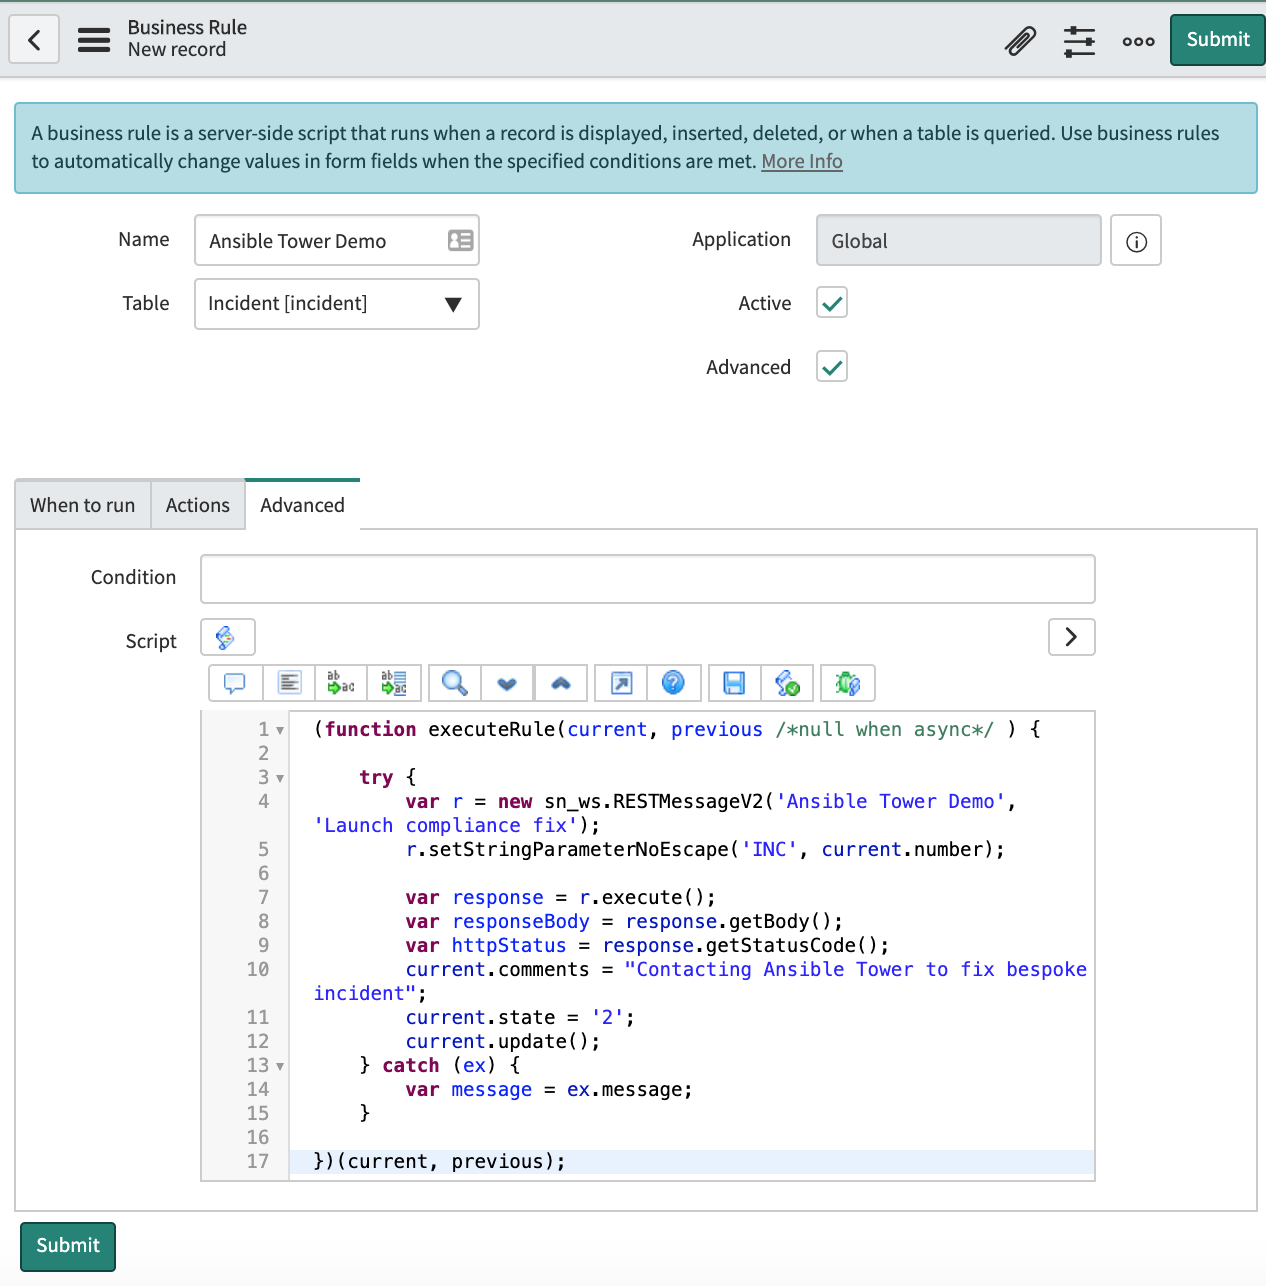The image size is (1266, 1286).
Task: Click the replace all icon in toolbar
Action: pos(394,683)
